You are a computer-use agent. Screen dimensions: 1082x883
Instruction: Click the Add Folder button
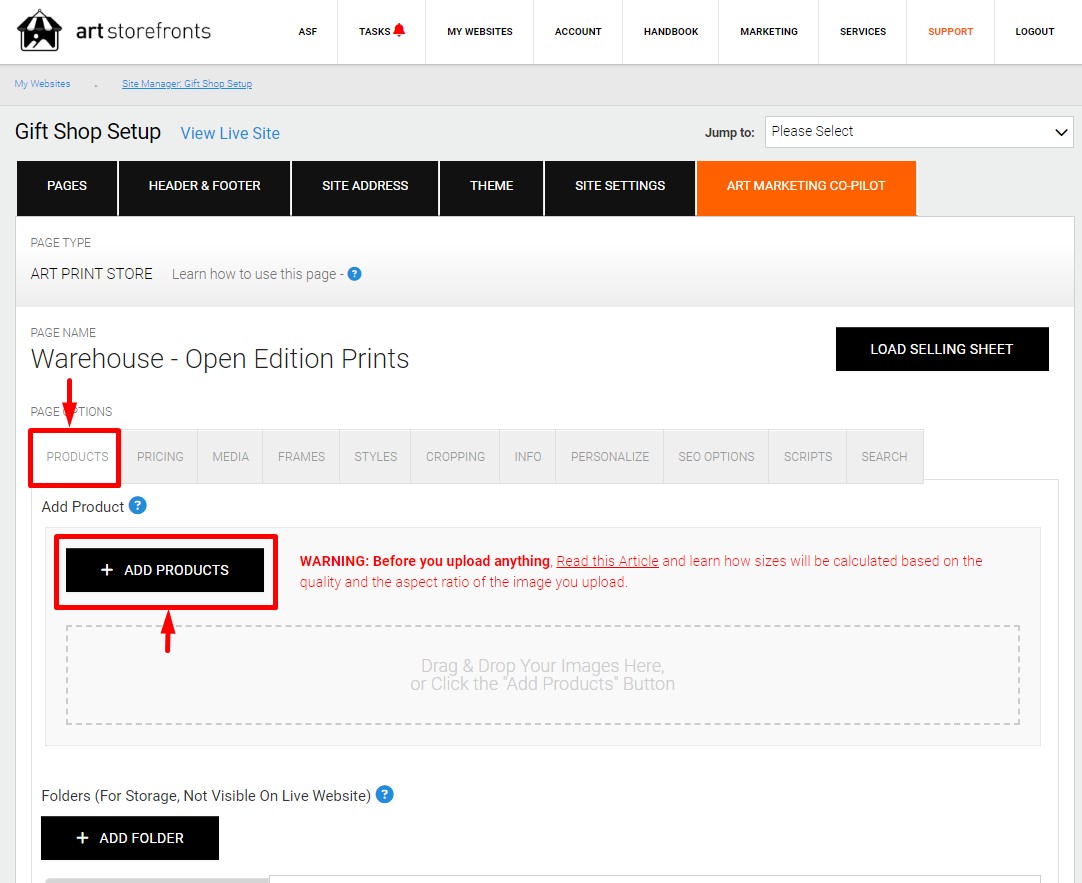click(x=130, y=838)
